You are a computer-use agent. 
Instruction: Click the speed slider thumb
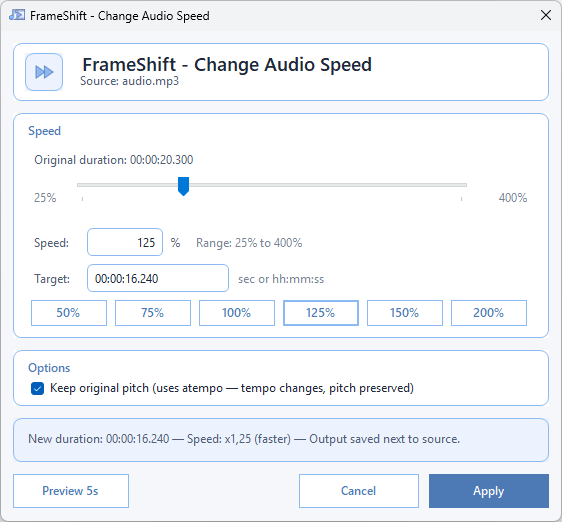click(x=184, y=186)
